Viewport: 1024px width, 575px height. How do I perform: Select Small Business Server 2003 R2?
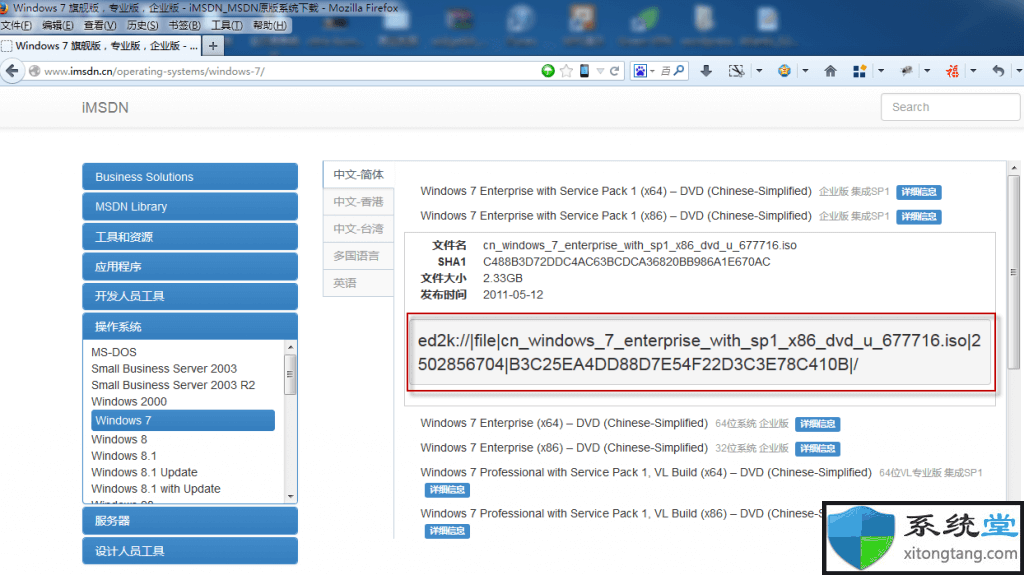point(173,385)
